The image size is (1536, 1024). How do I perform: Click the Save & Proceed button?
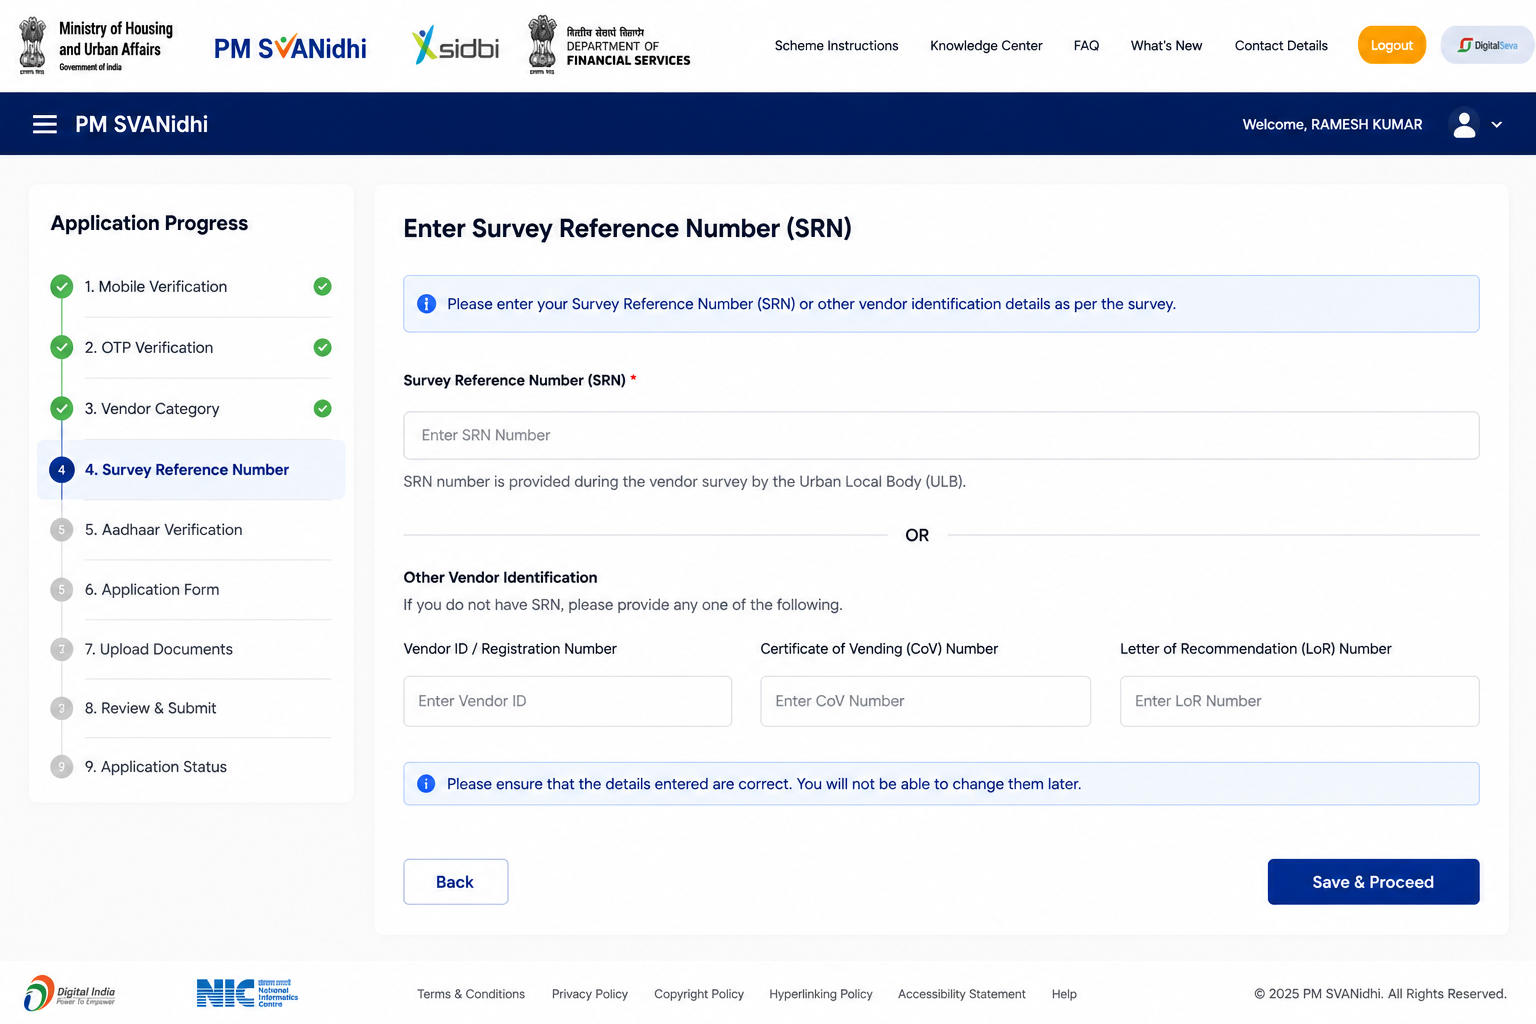(1373, 882)
